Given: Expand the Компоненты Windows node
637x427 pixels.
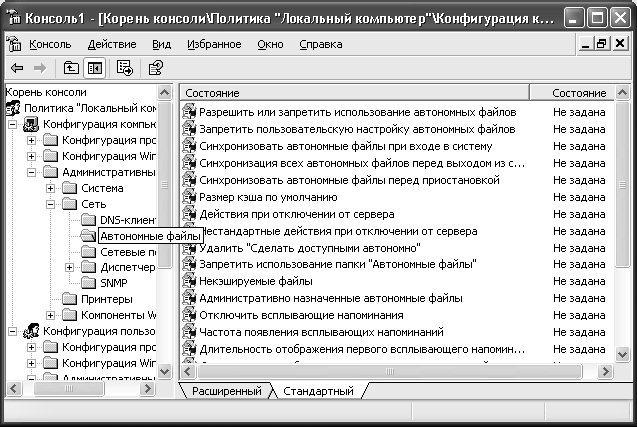Looking at the screenshot, I should coord(50,315).
